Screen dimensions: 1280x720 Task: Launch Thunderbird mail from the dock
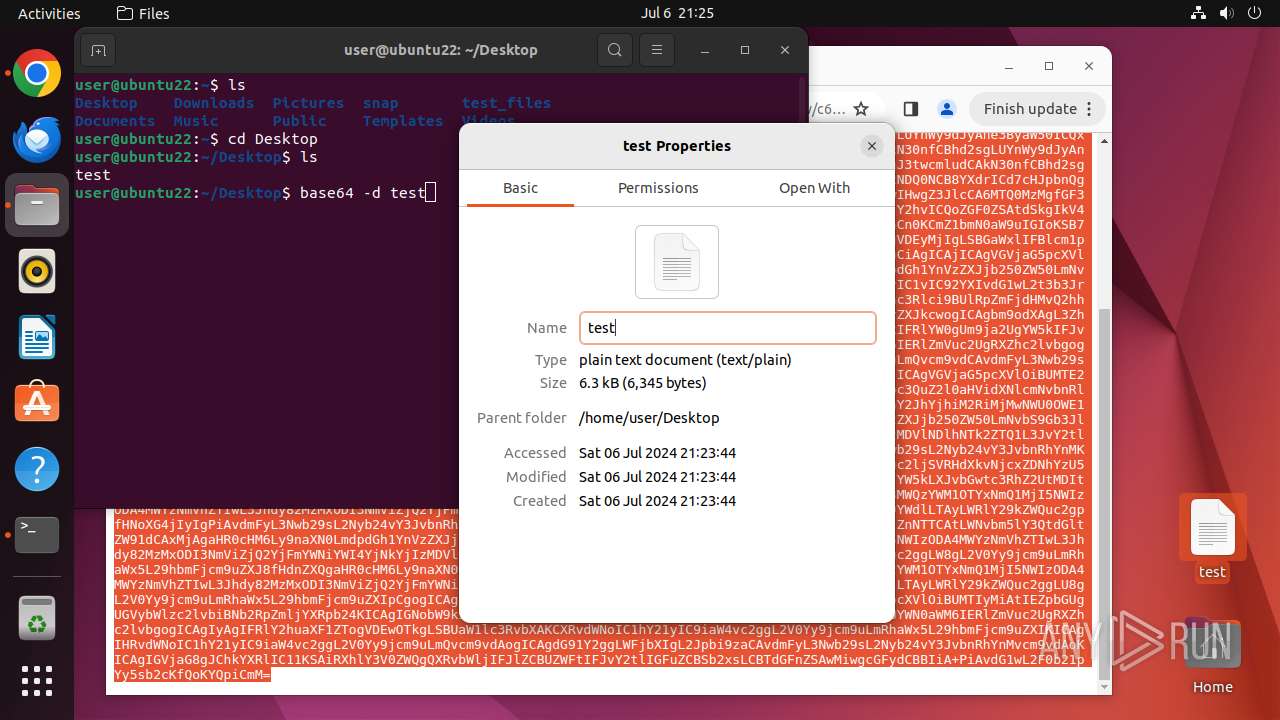(37, 139)
